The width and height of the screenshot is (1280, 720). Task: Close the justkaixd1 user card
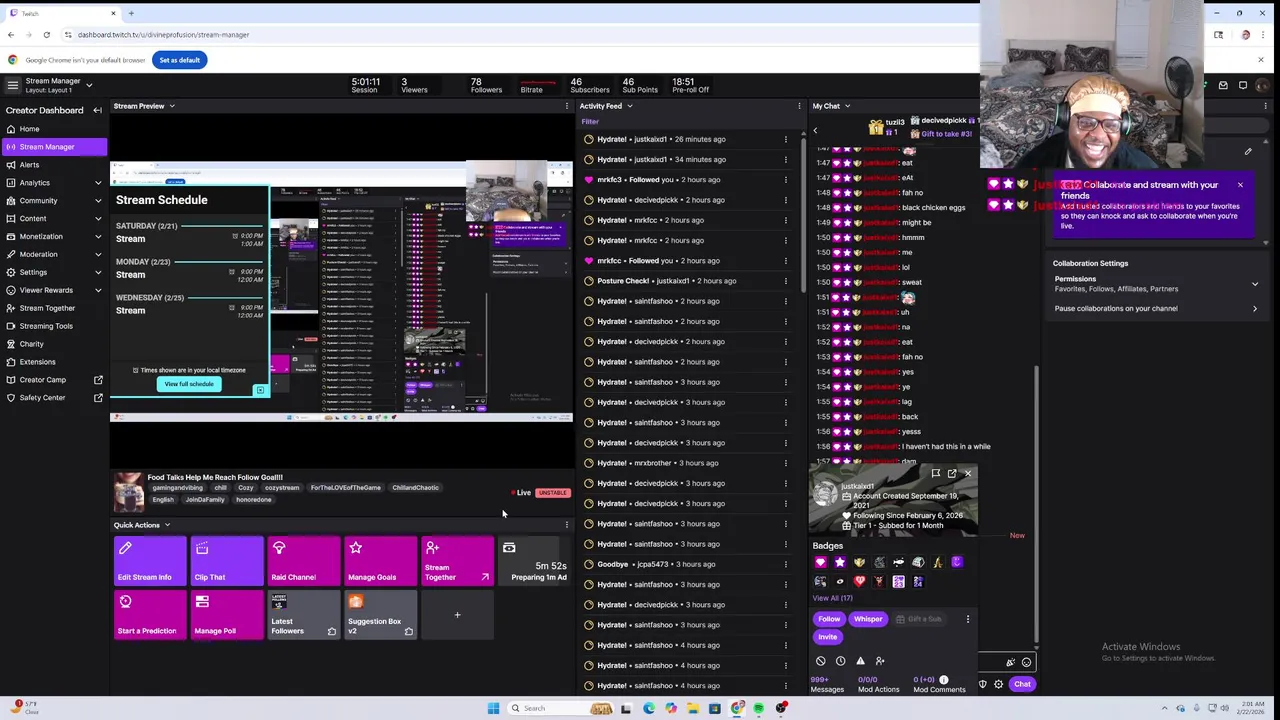(x=968, y=473)
